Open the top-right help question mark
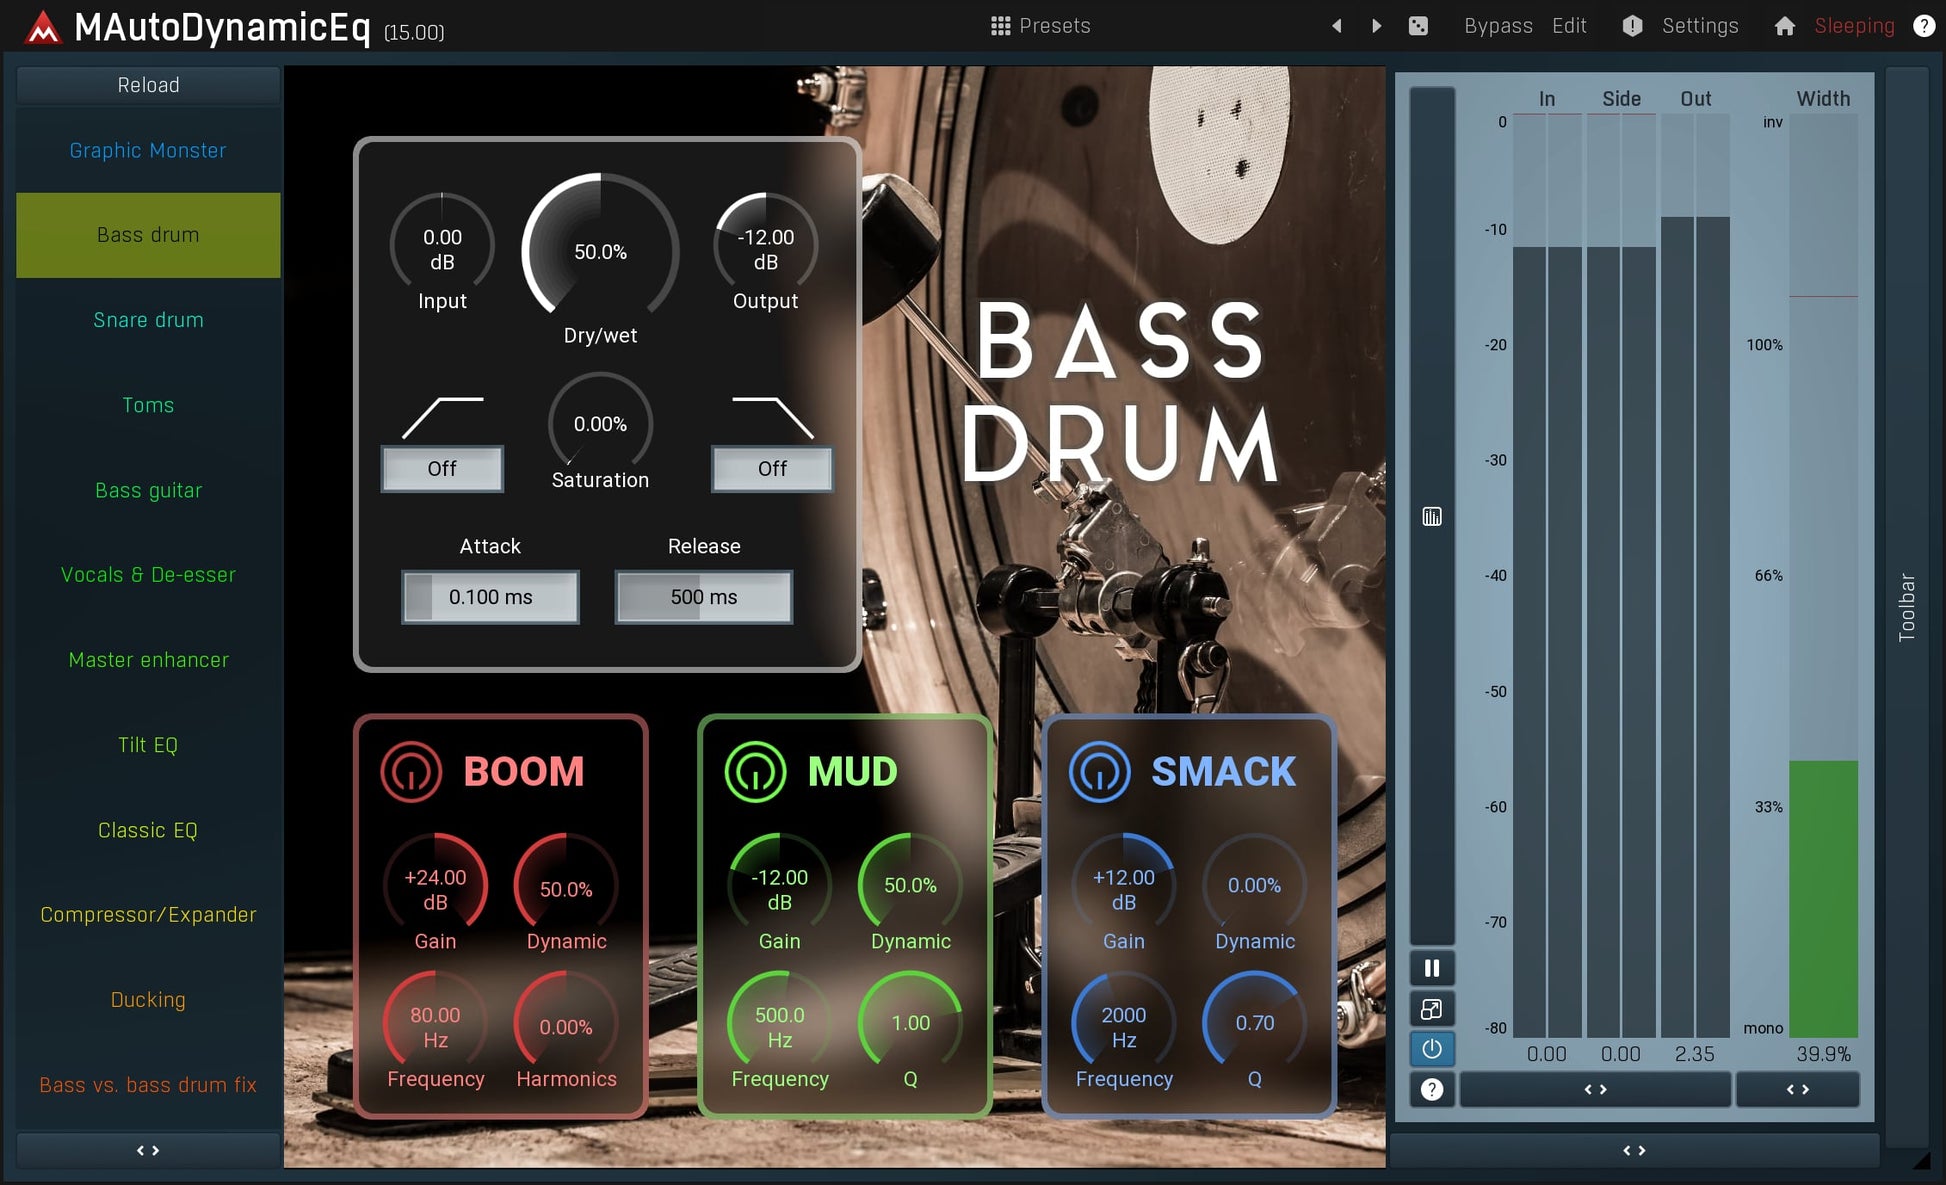This screenshot has height=1185, width=1946. pyautogui.click(x=1923, y=26)
